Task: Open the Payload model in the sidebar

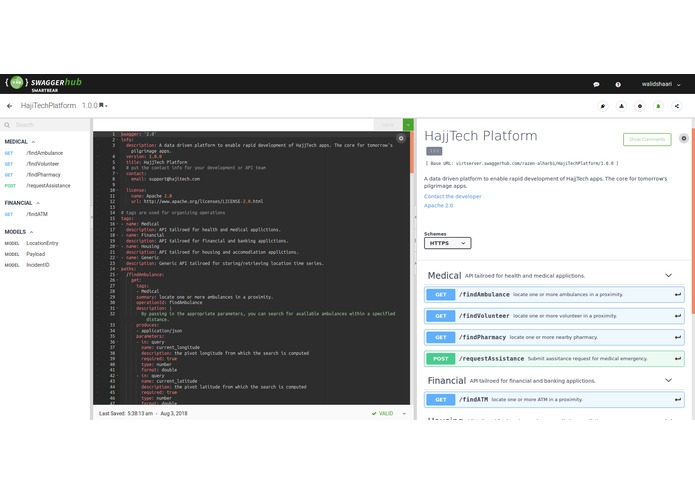Action: pos(35,254)
